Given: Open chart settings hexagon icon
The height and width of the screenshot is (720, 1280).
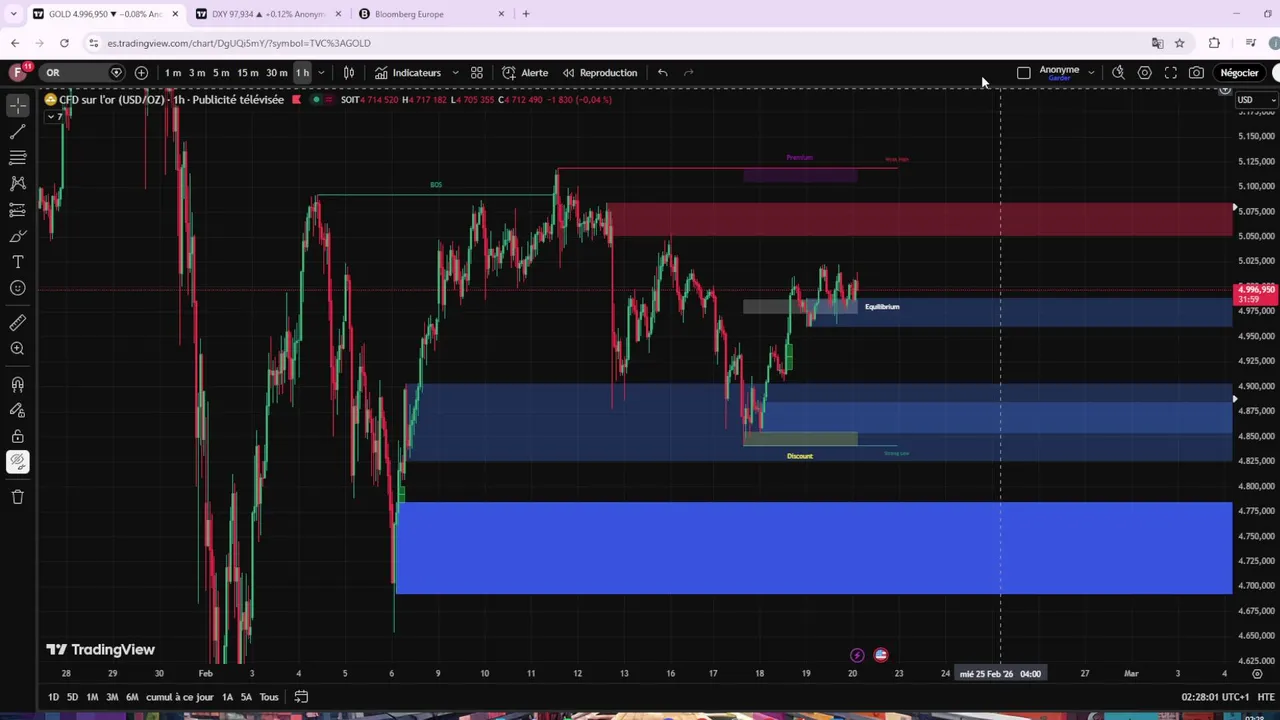Looking at the screenshot, I should coord(1144,72).
